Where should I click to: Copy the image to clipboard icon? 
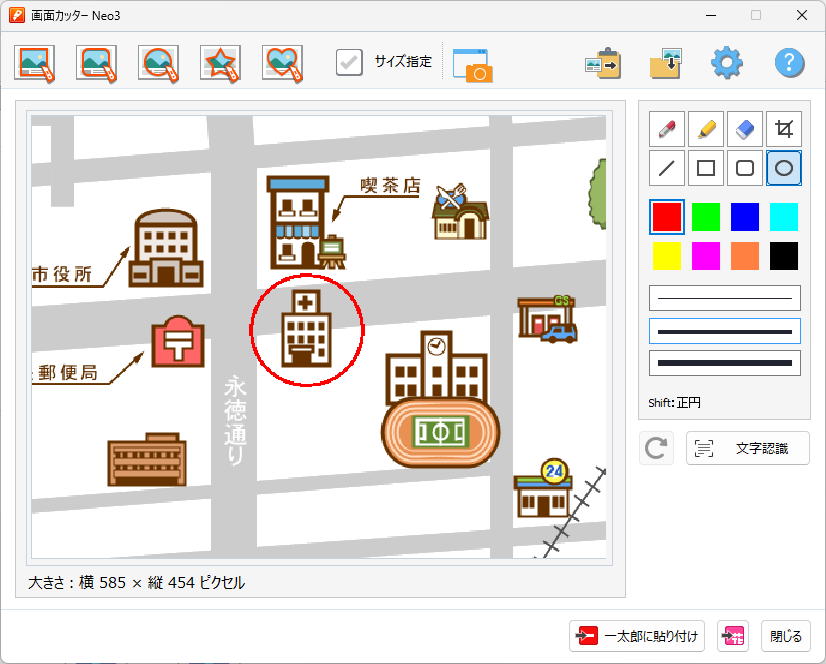point(603,63)
